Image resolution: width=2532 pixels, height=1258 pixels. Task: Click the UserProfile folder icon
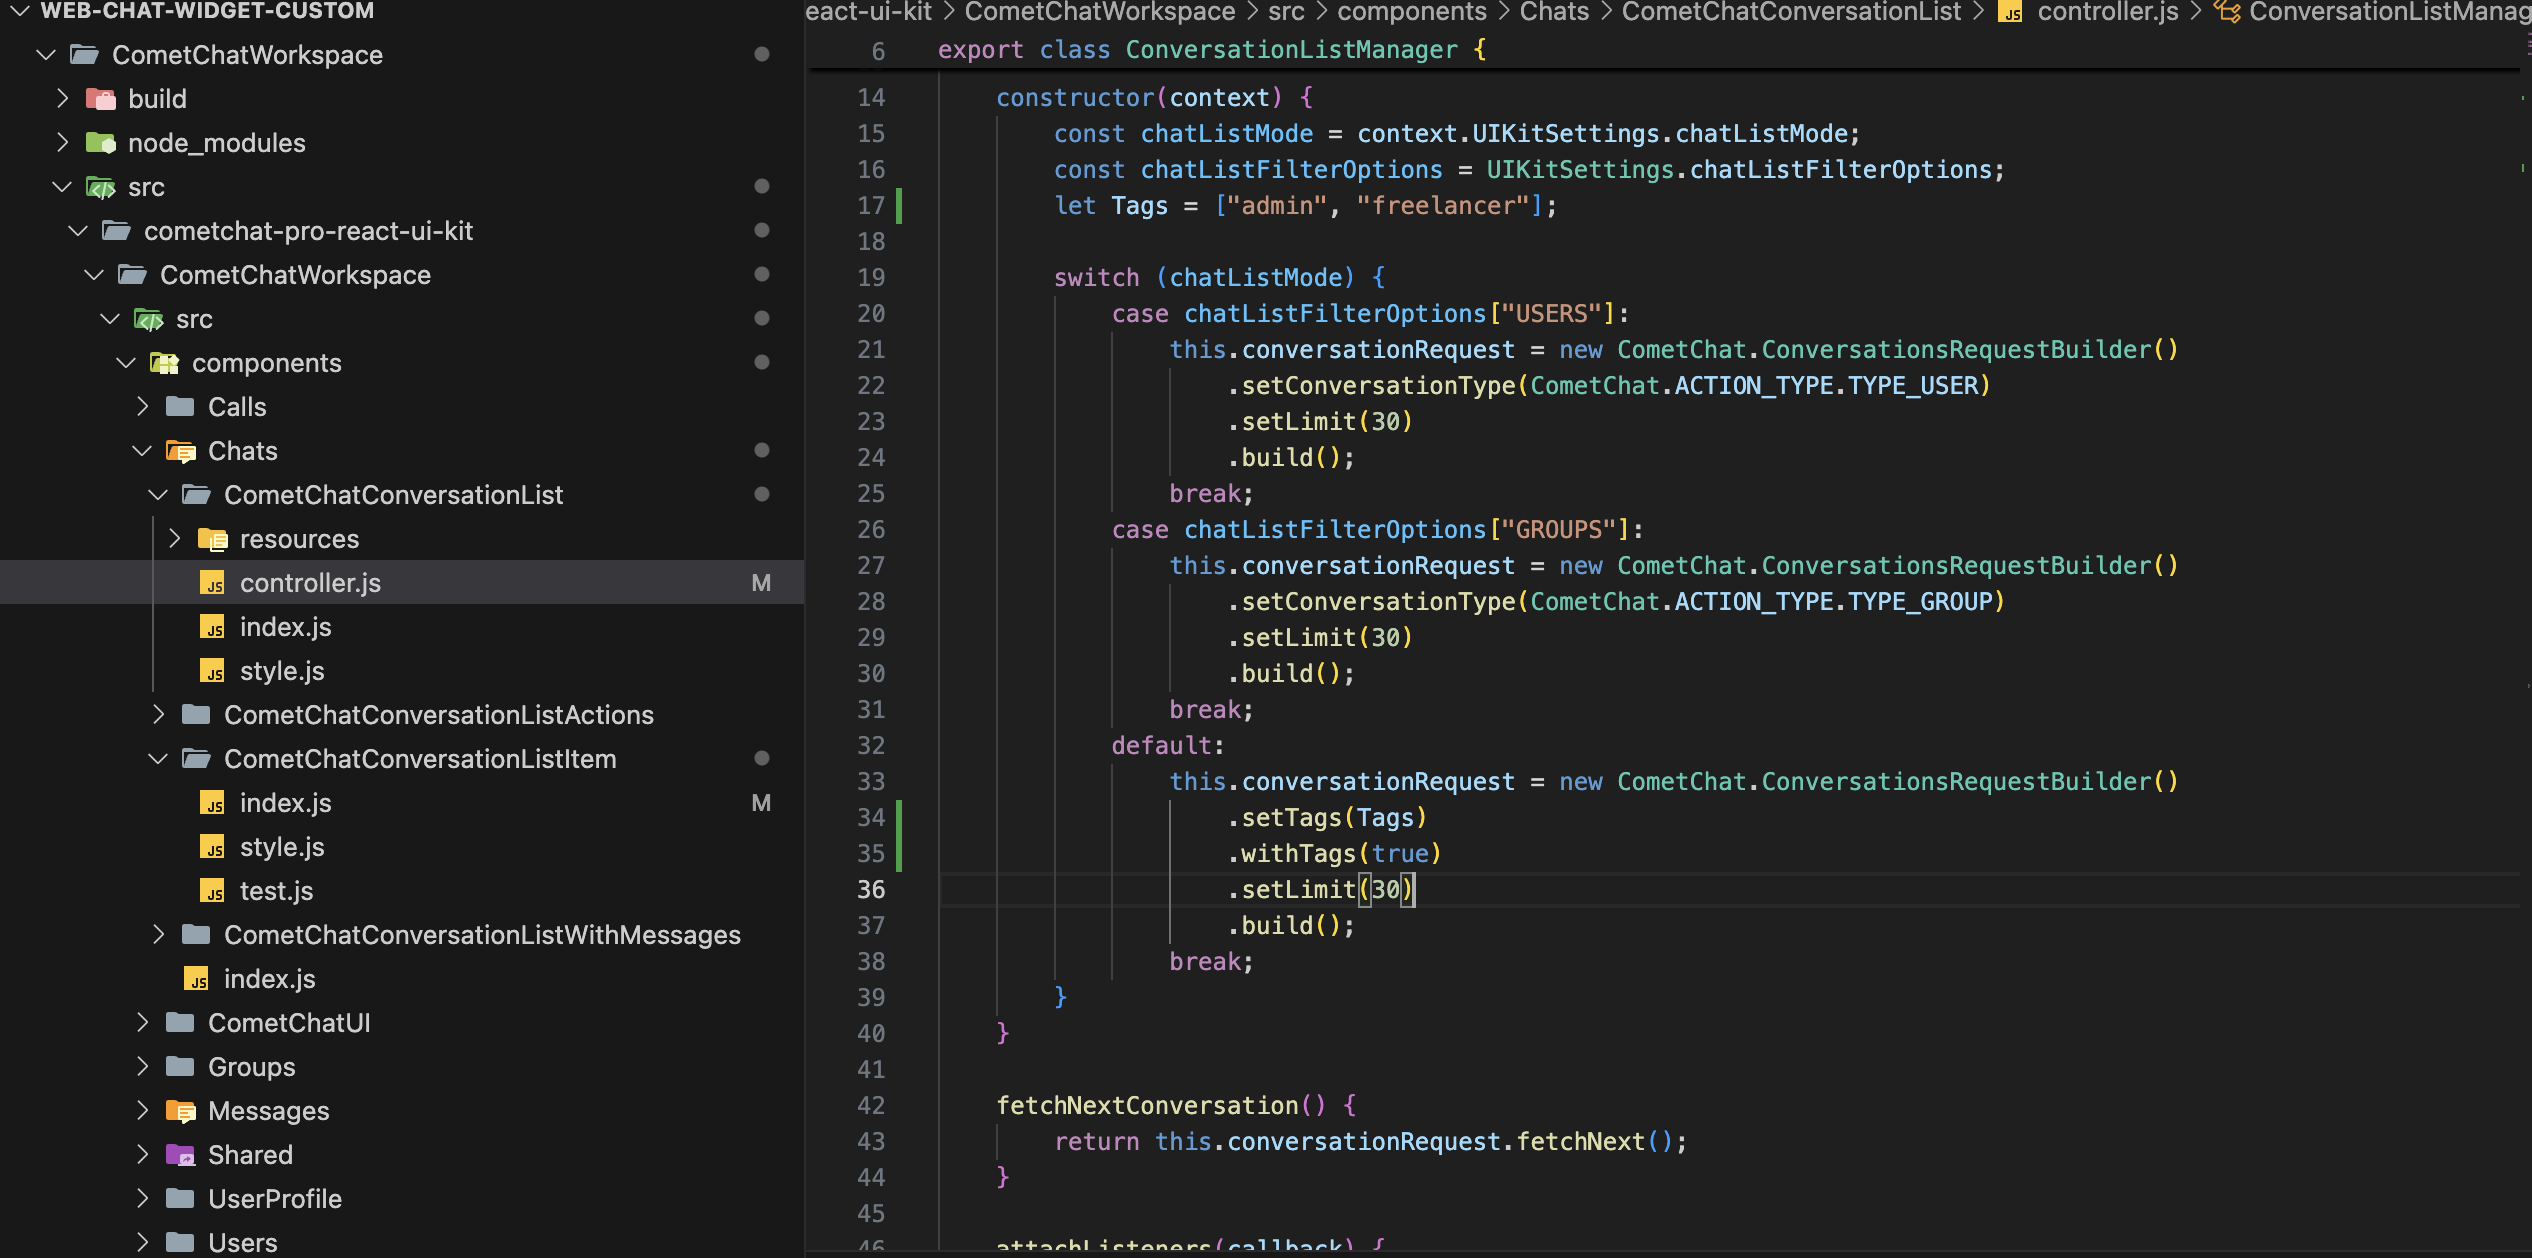[181, 1199]
